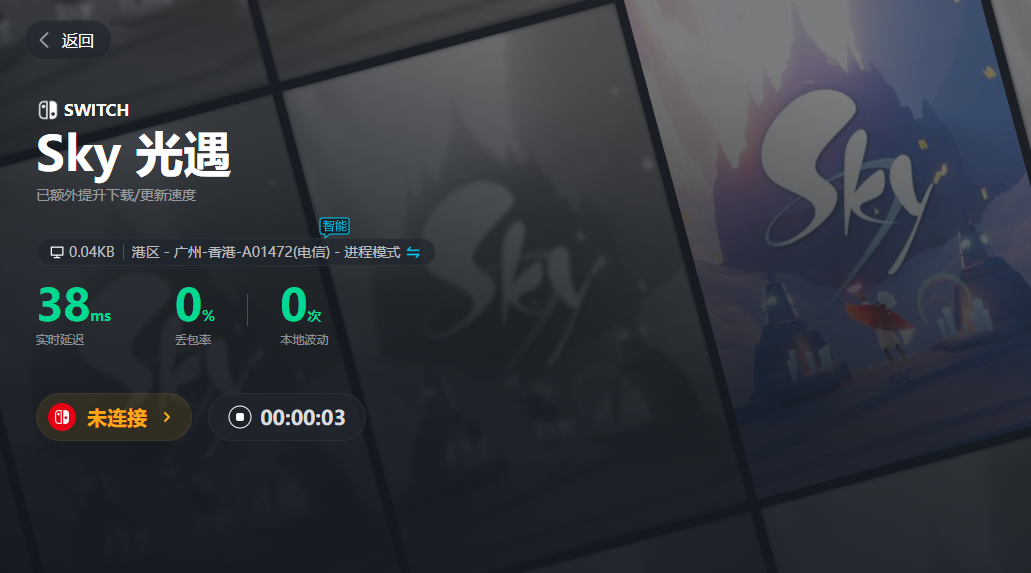Click the monitor traffic icon

click(x=57, y=253)
